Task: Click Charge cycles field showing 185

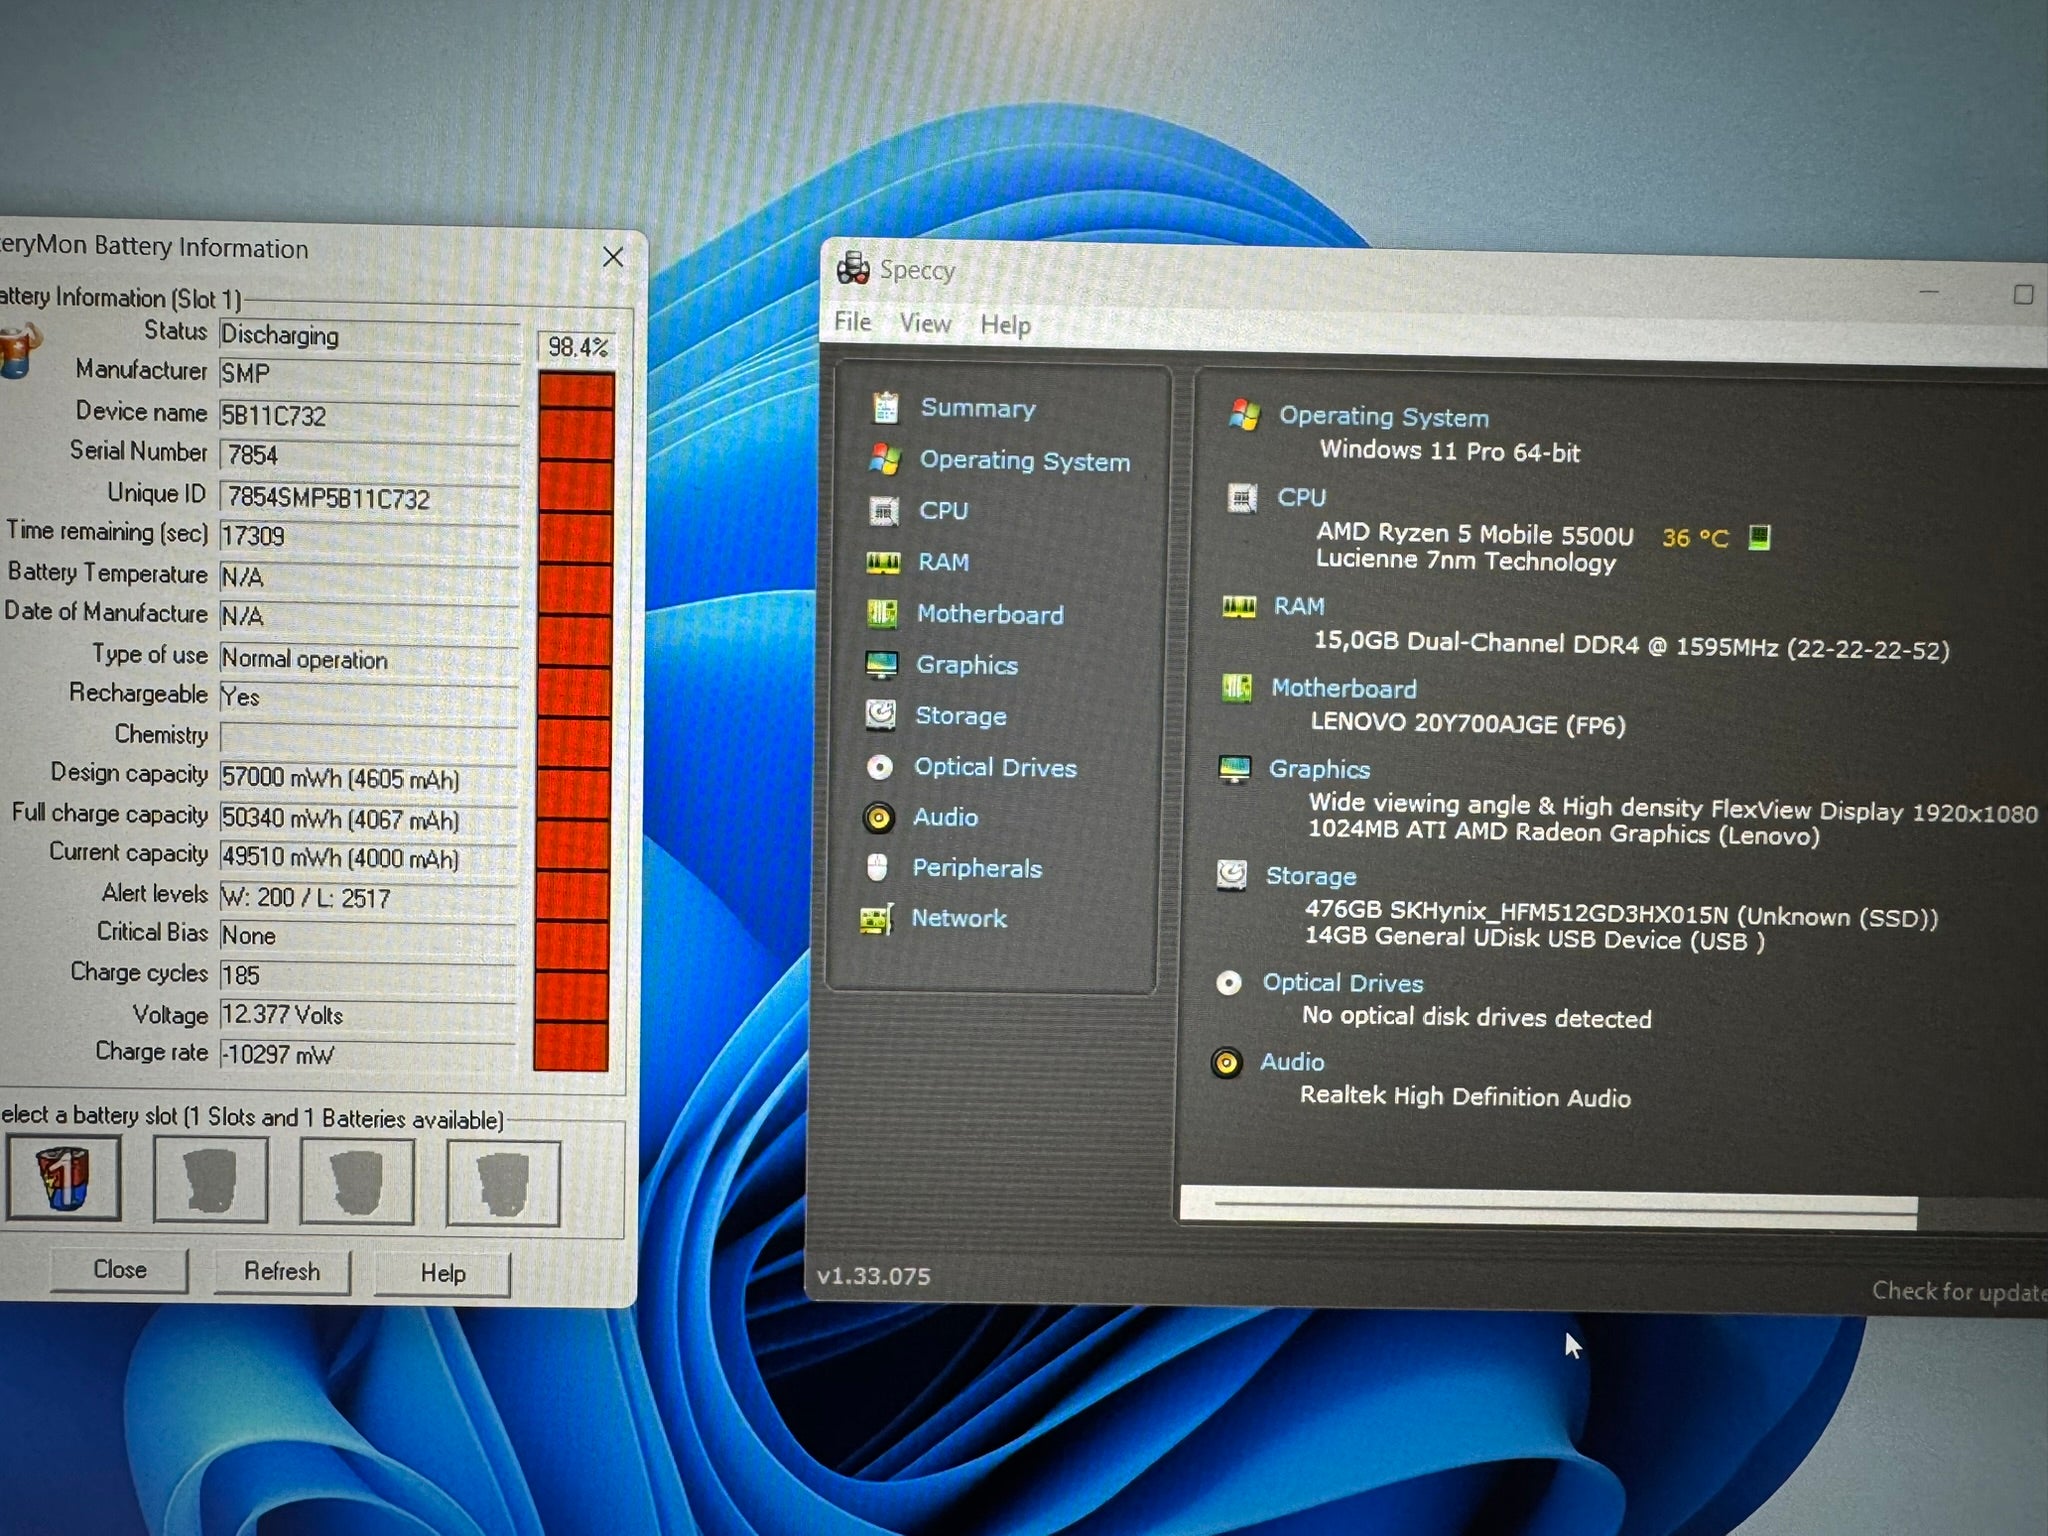Action: (x=367, y=975)
